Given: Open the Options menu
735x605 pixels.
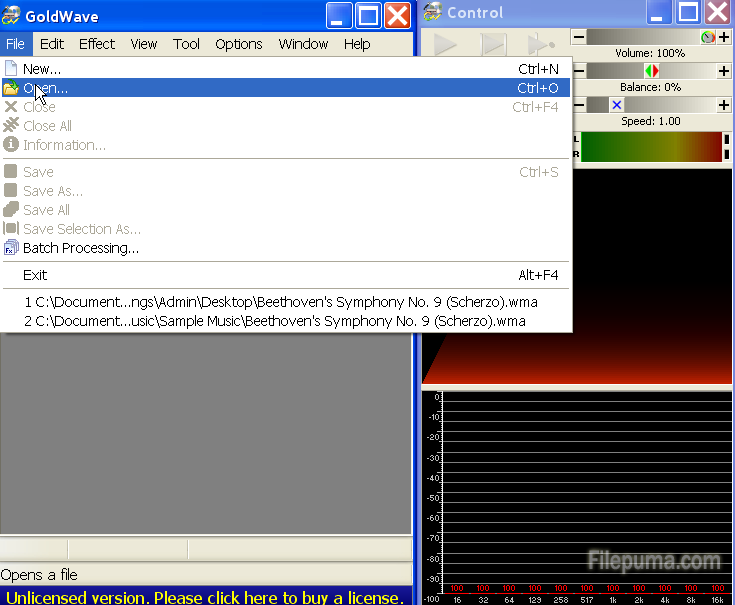Looking at the screenshot, I should [x=239, y=44].
